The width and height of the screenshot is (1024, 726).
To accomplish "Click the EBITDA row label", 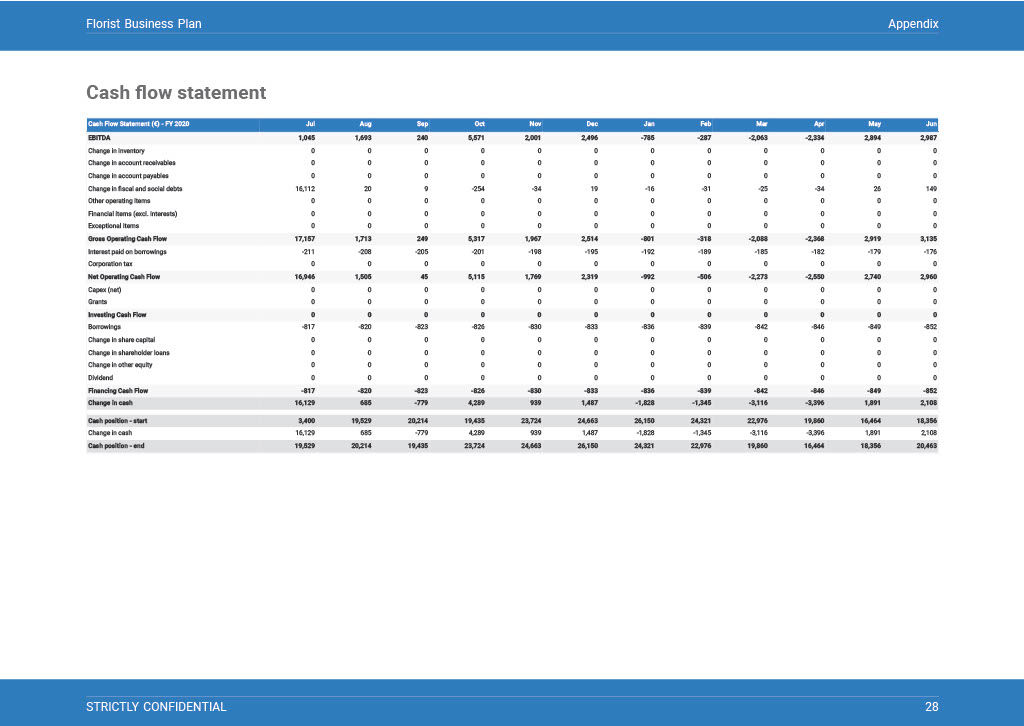I will point(103,137).
